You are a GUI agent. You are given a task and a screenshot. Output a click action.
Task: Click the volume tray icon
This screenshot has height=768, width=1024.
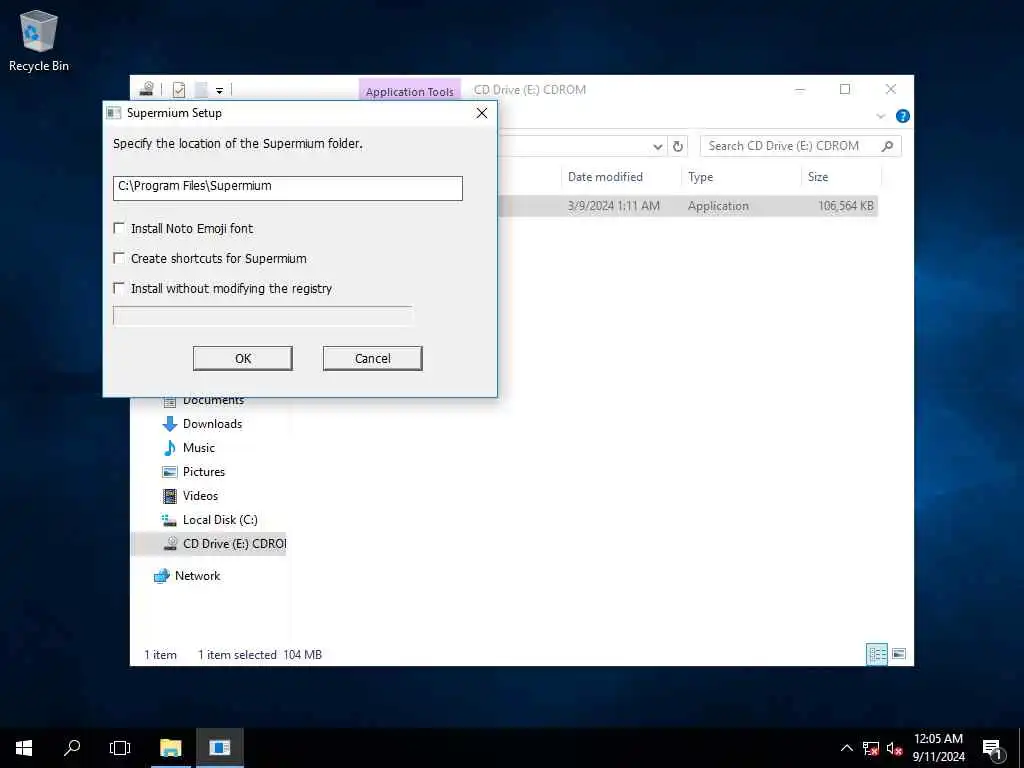tap(894, 748)
